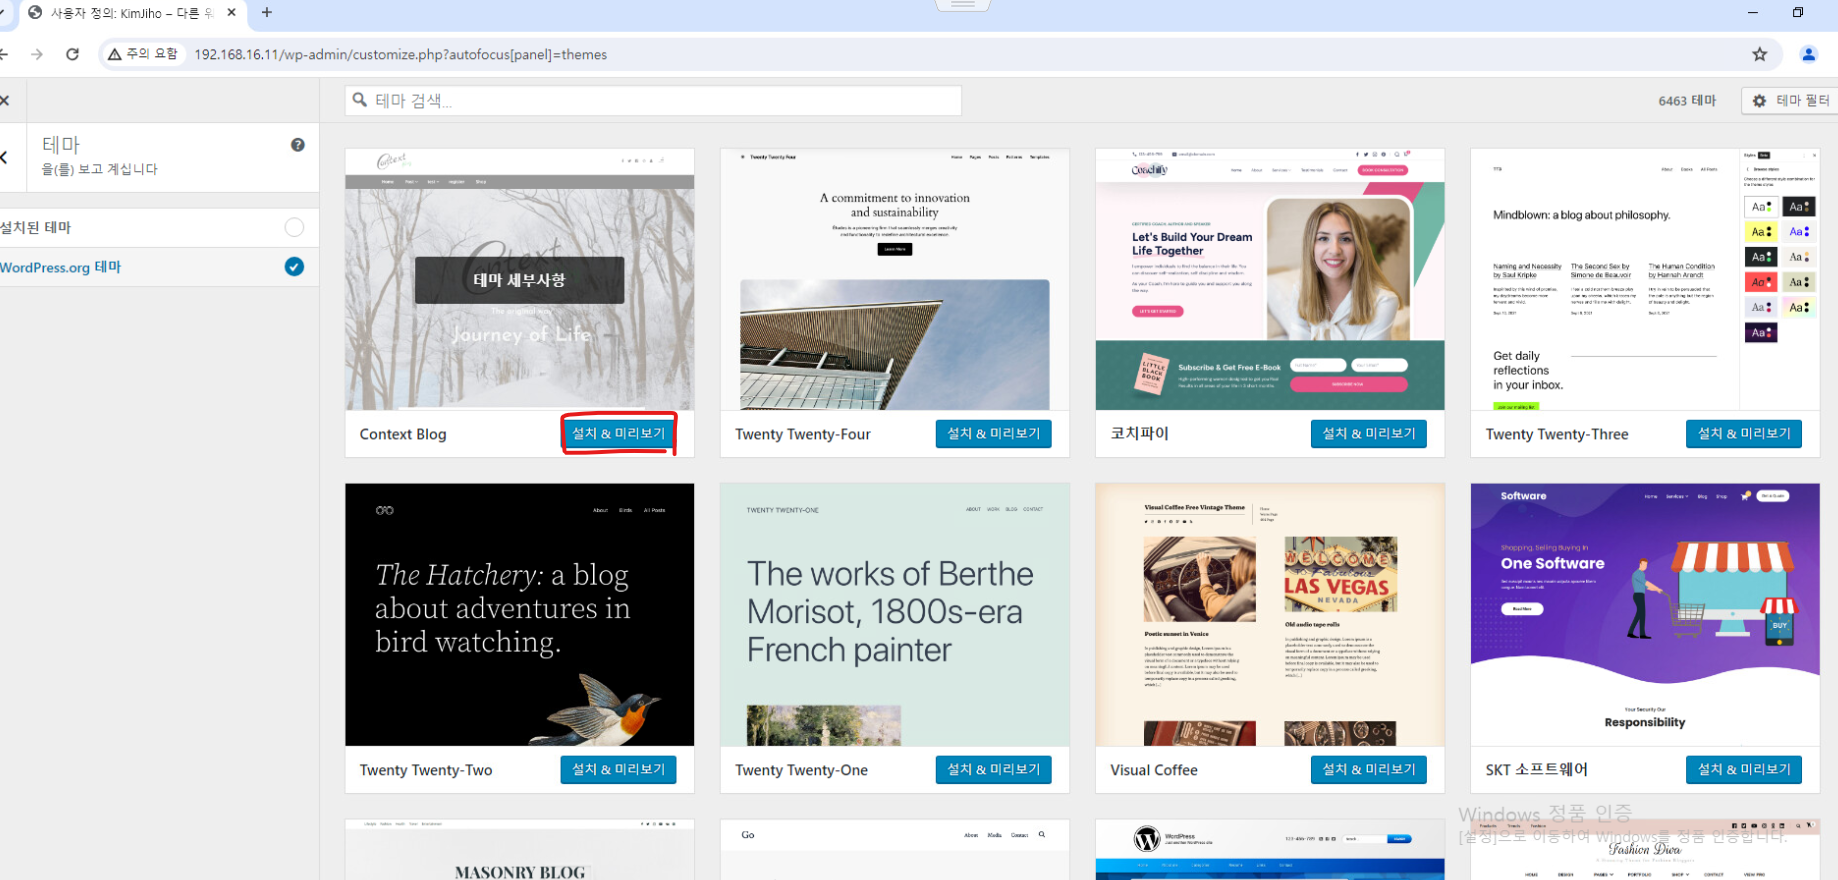Bookmark this page with the star icon
Viewport: 1838px width, 880px height.
pyautogui.click(x=1760, y=54)
